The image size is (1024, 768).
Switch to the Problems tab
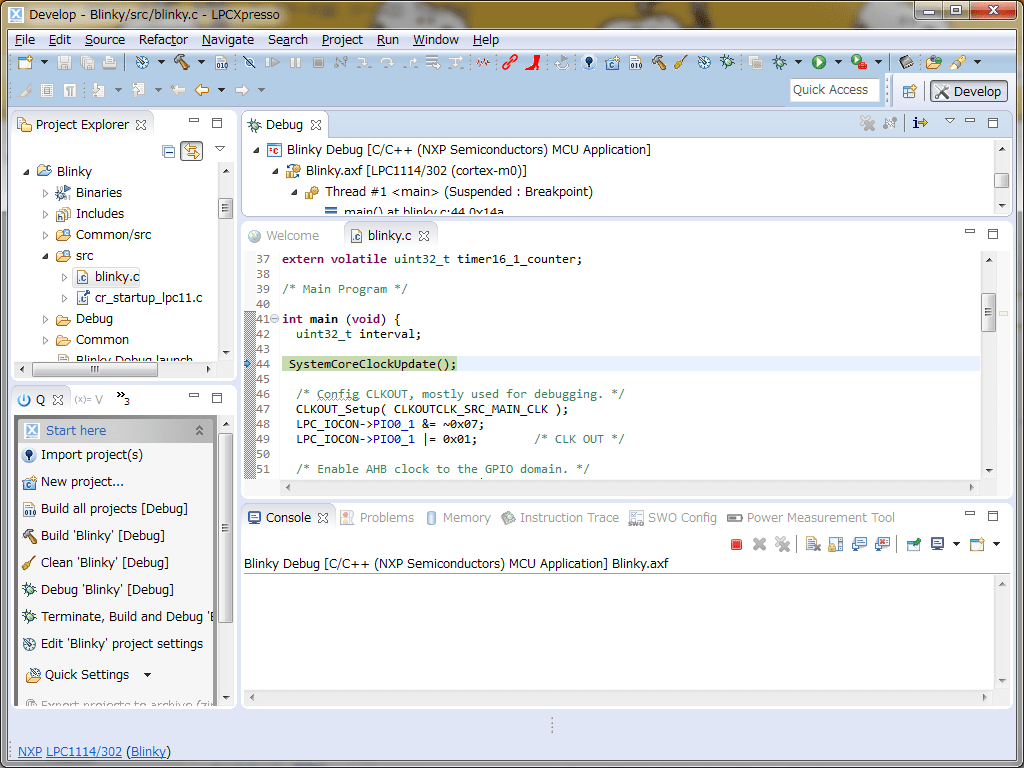(x=377, y=518)
